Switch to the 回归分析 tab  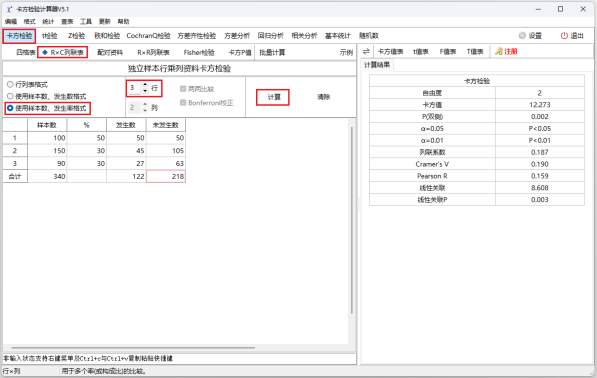(x=271, y=36)
